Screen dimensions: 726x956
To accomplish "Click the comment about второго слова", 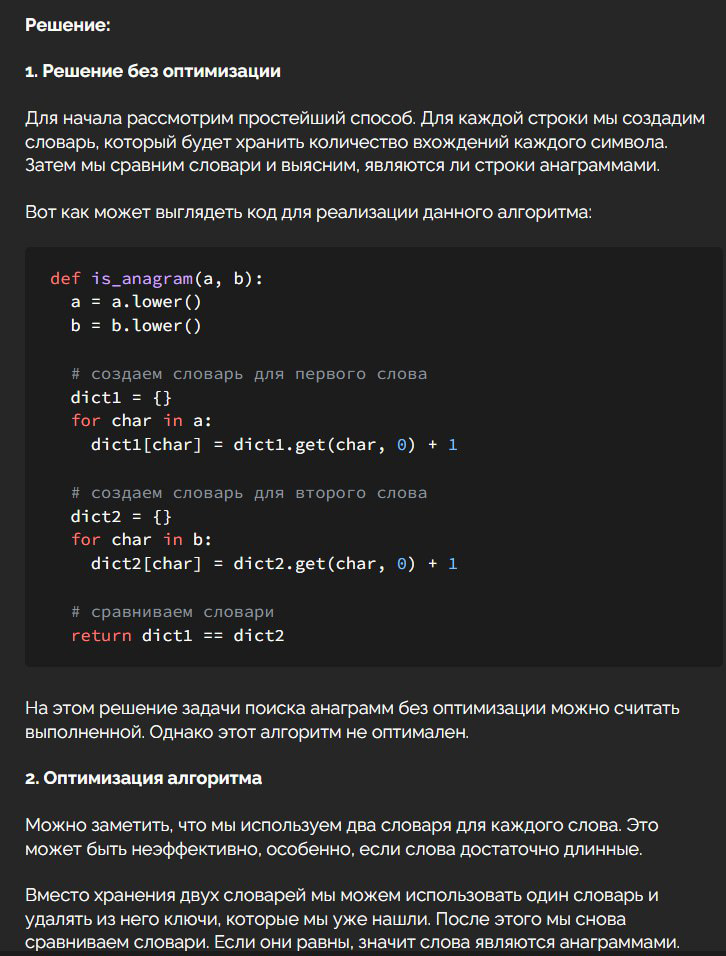I will [249, 493].
